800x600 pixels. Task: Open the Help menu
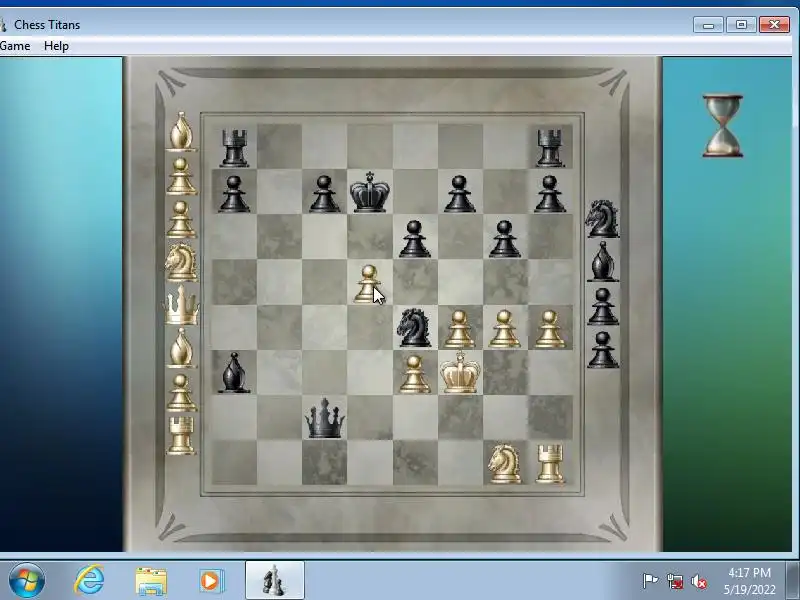pos(56,46)
